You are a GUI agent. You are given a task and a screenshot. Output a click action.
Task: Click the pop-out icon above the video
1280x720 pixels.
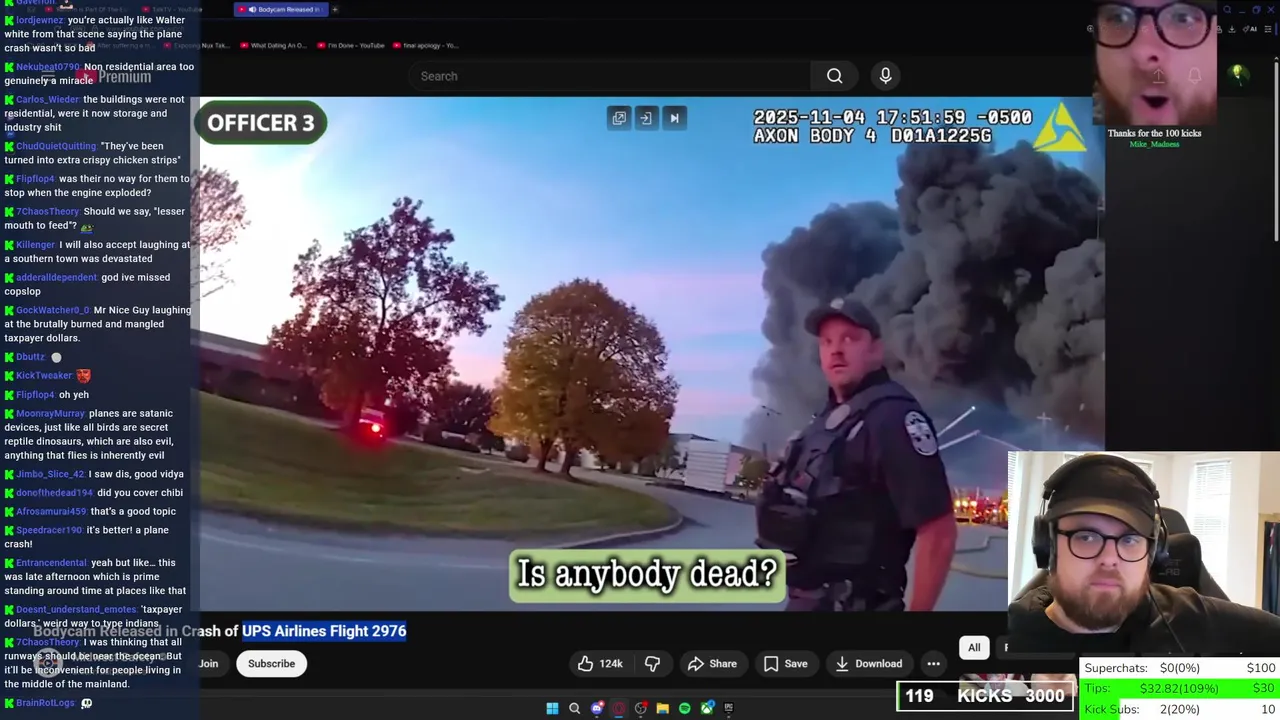tap(619, 118)
